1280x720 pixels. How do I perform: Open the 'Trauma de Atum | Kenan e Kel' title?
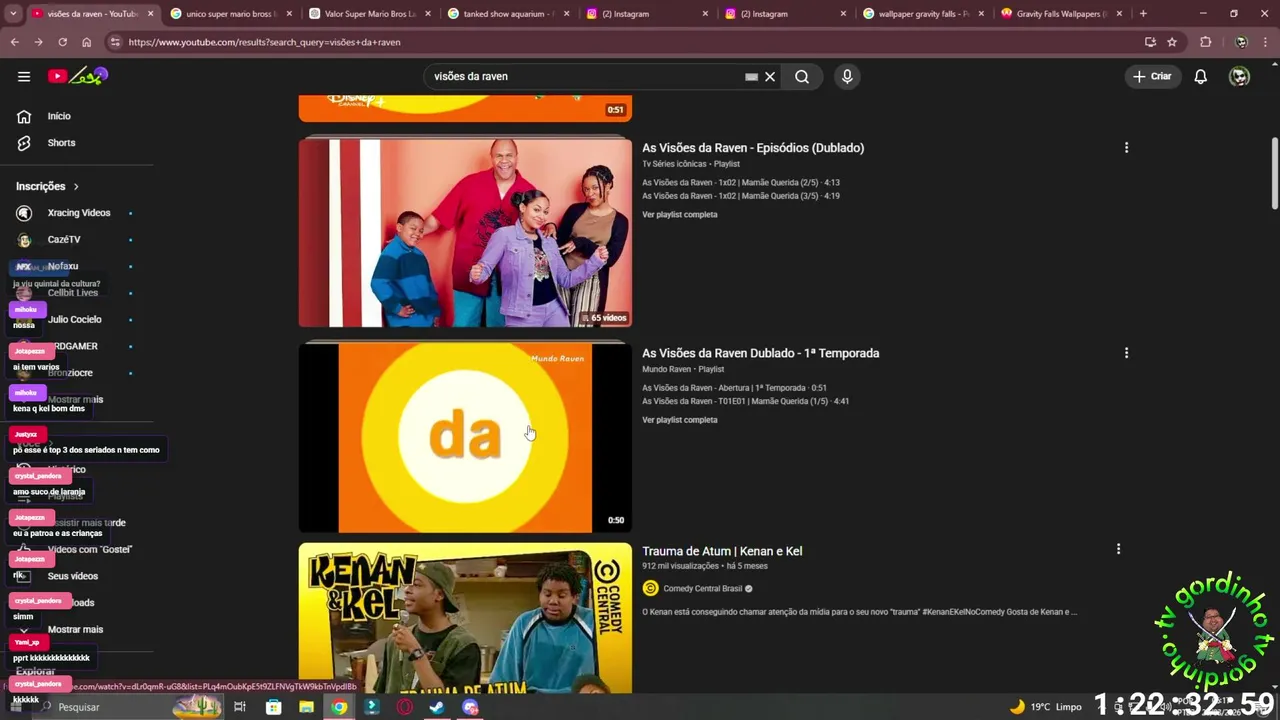tap(722, 551)
